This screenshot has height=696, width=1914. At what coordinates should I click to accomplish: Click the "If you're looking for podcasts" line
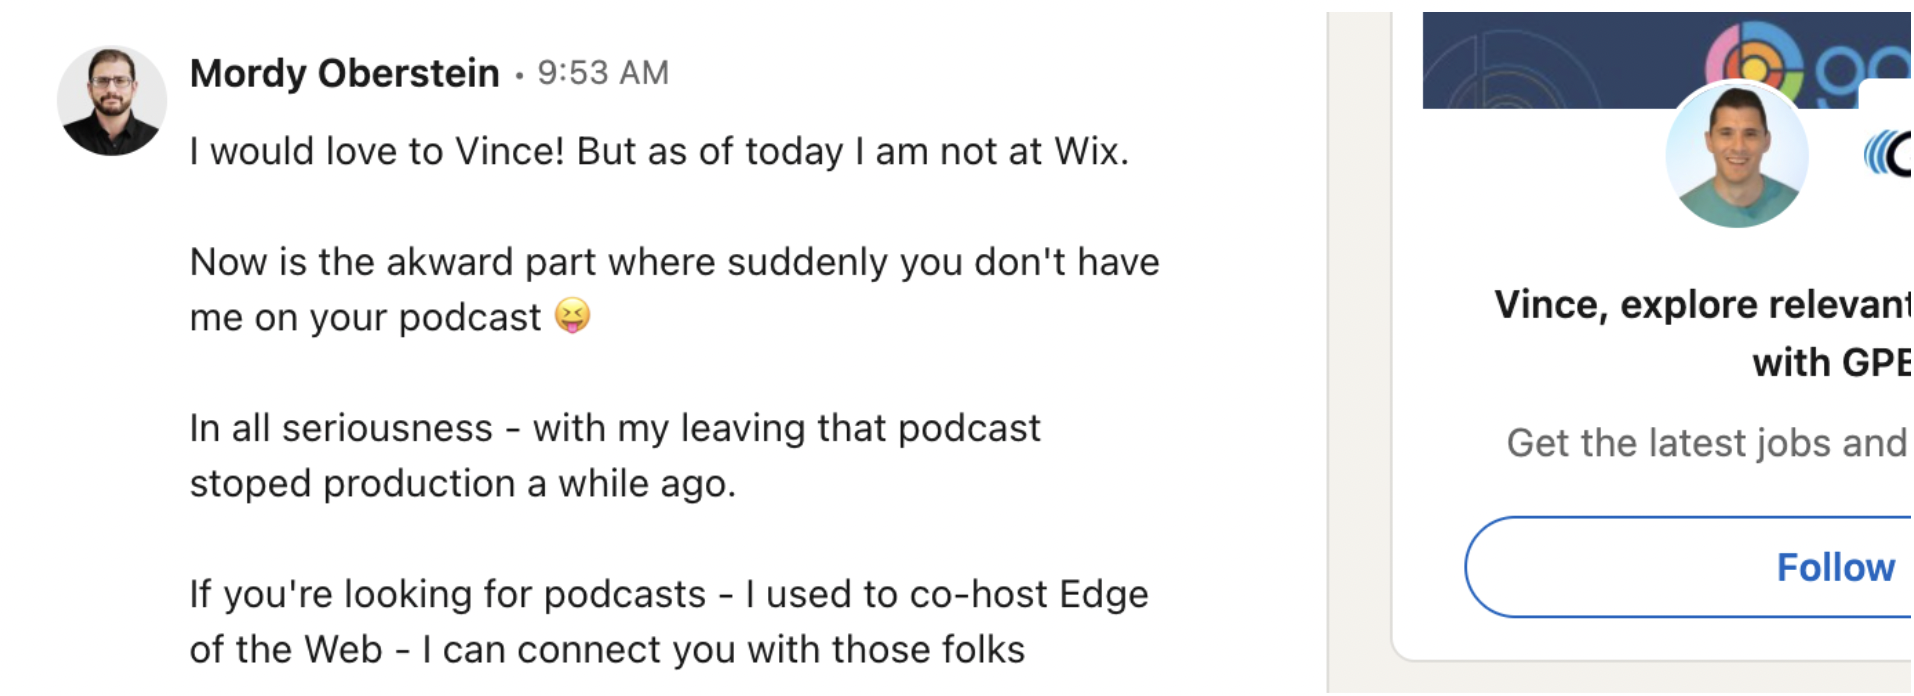coord(668,594)
